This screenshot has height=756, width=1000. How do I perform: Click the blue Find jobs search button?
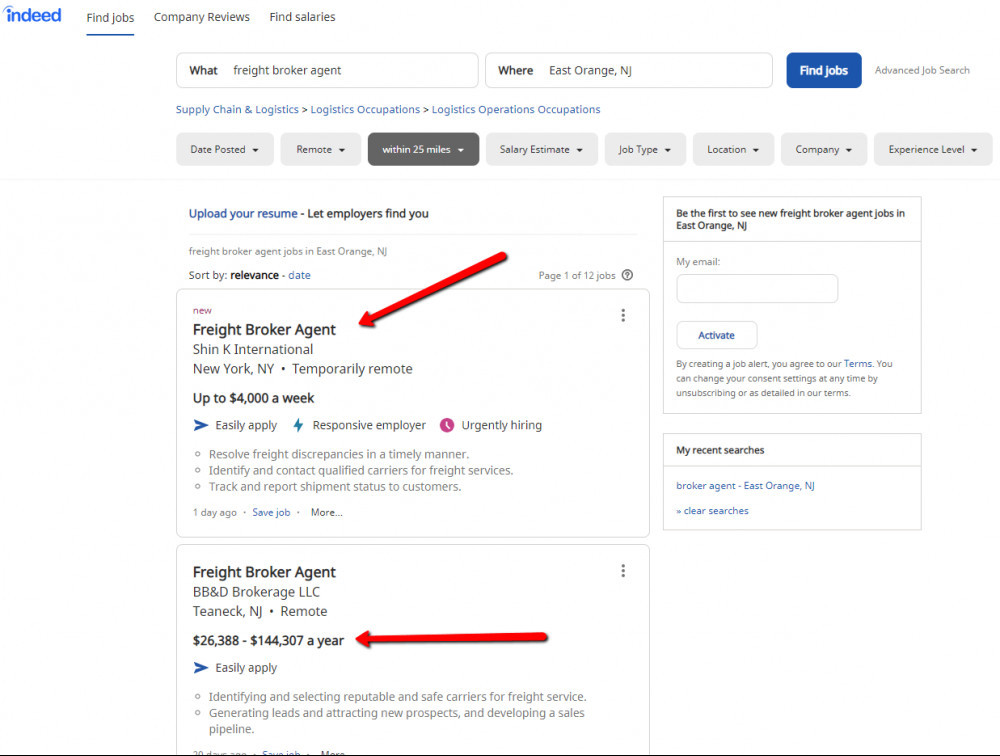(x=823, y=70)
